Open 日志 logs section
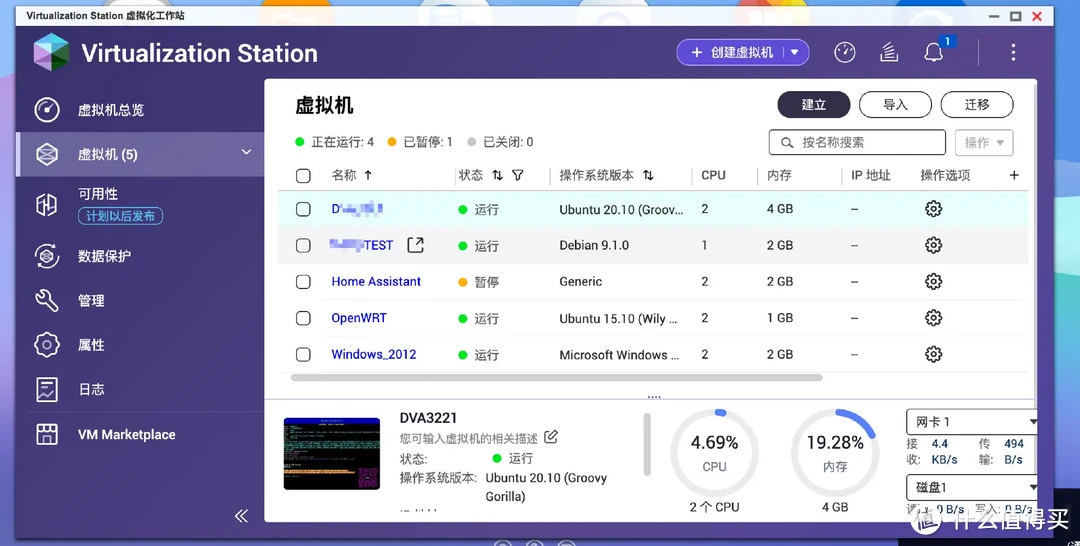 pyautogui.click(x=141, y=390)
